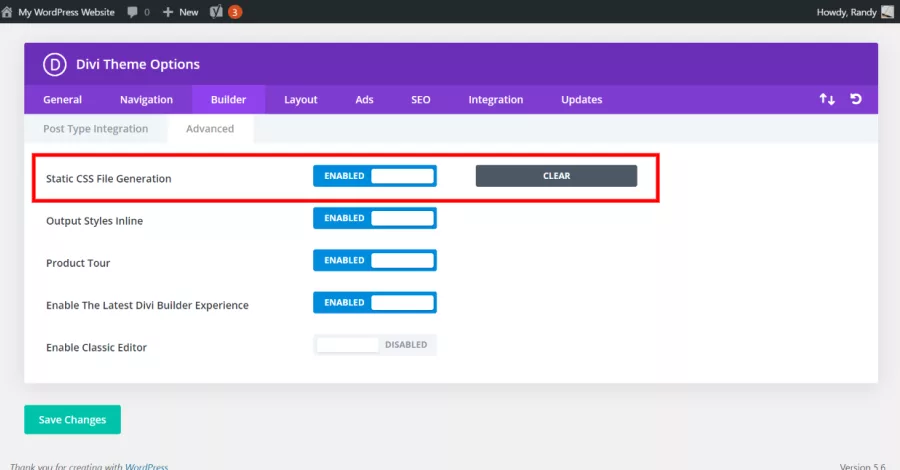Click the plus icon next to New
The width and height of the screenshot is (900, 470).
168,12
